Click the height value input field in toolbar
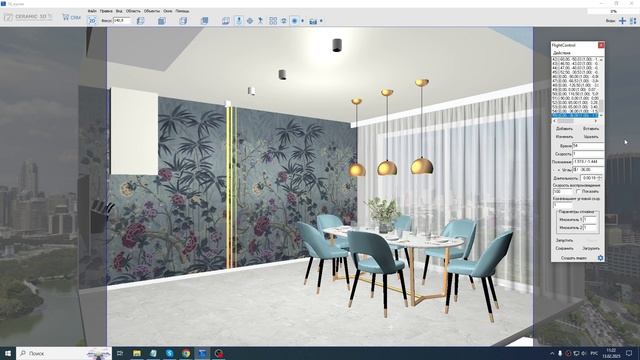This screenshot has width=640, height=360. pos(122,20)
